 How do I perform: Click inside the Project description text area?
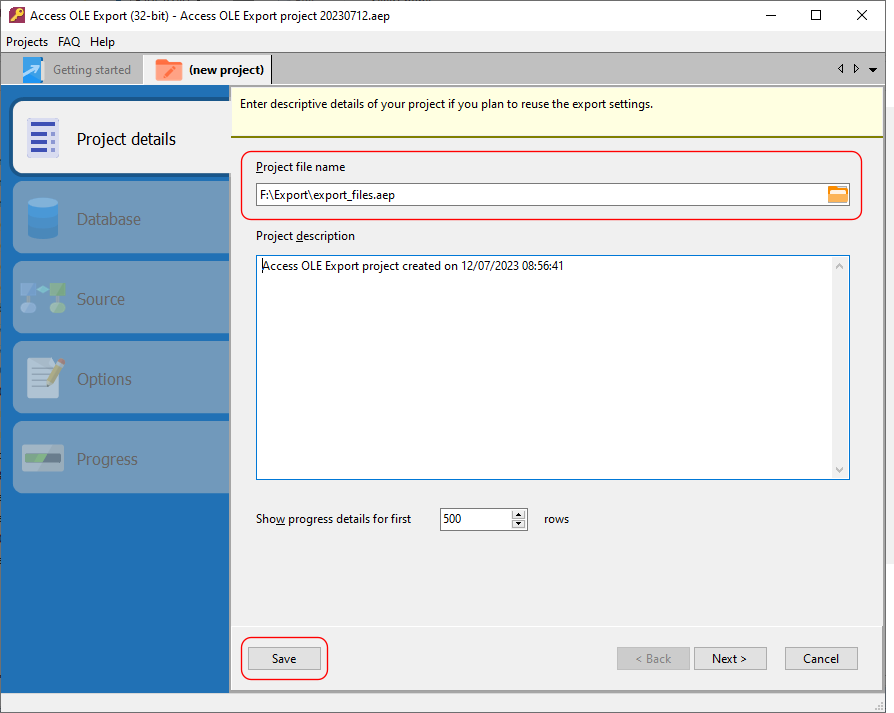545,370
